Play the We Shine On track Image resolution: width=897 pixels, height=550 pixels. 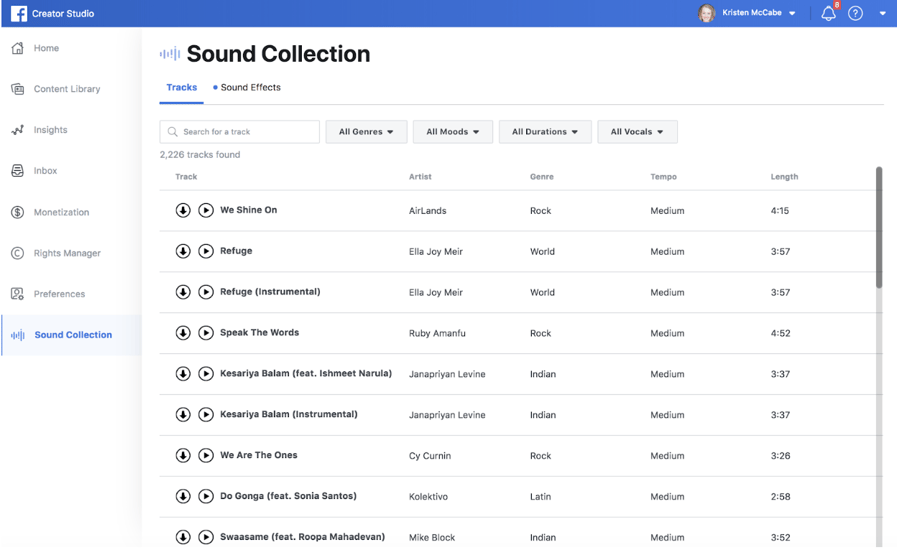[206, 210]
